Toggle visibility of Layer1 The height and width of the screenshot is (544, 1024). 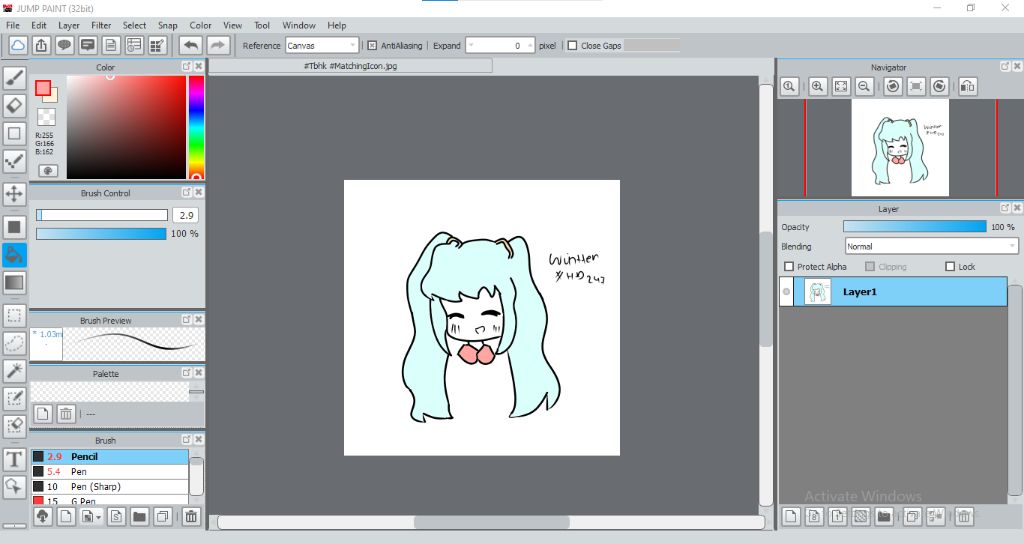point(786,292)
